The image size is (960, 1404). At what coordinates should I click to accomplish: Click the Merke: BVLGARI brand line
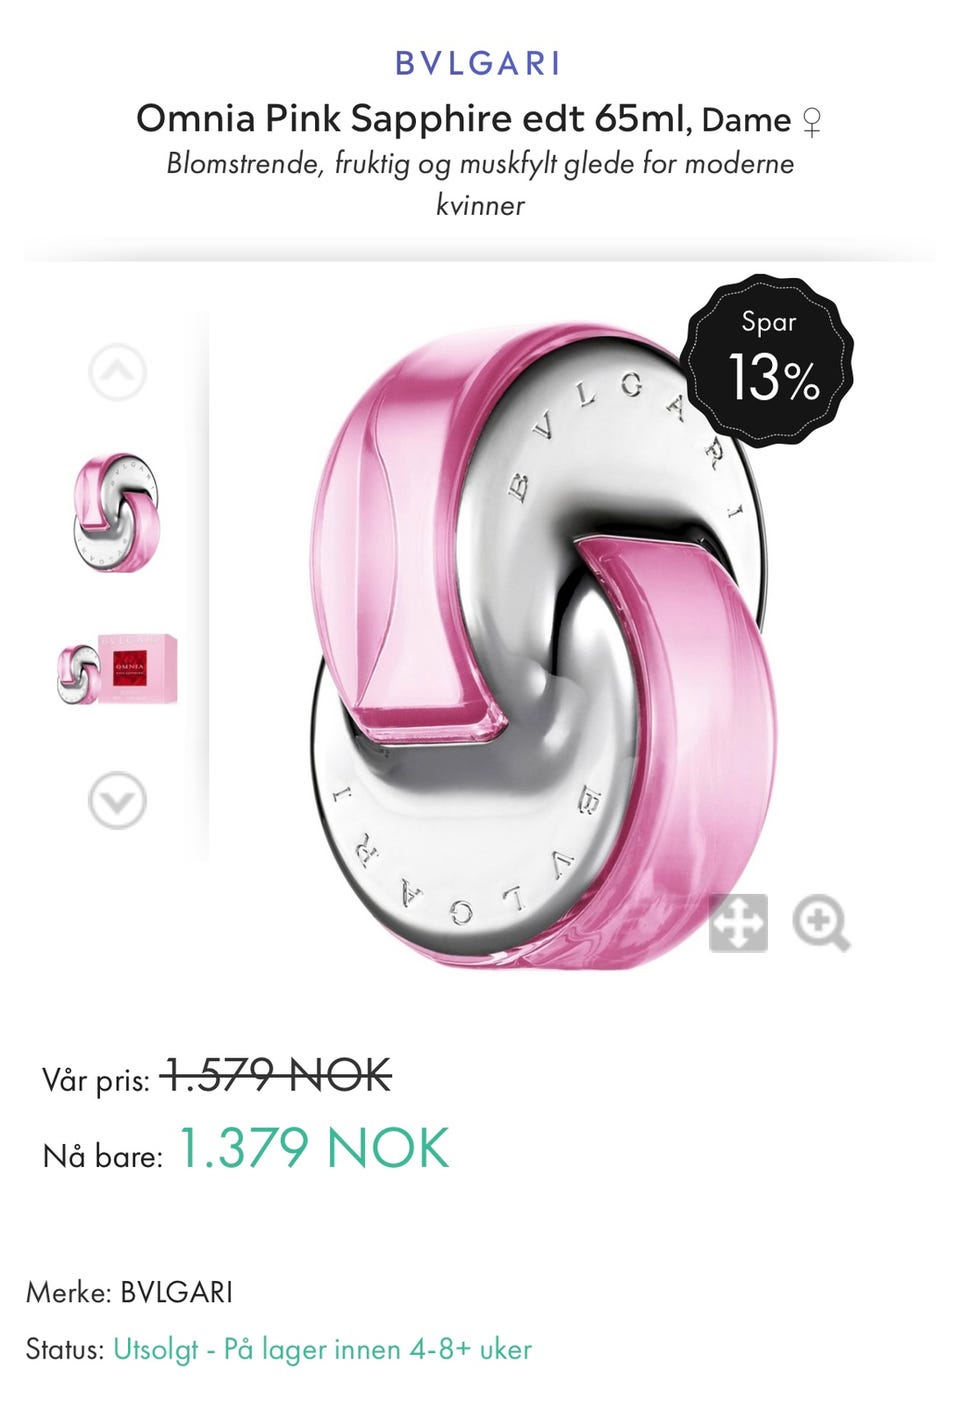(x=129, y=1292)
